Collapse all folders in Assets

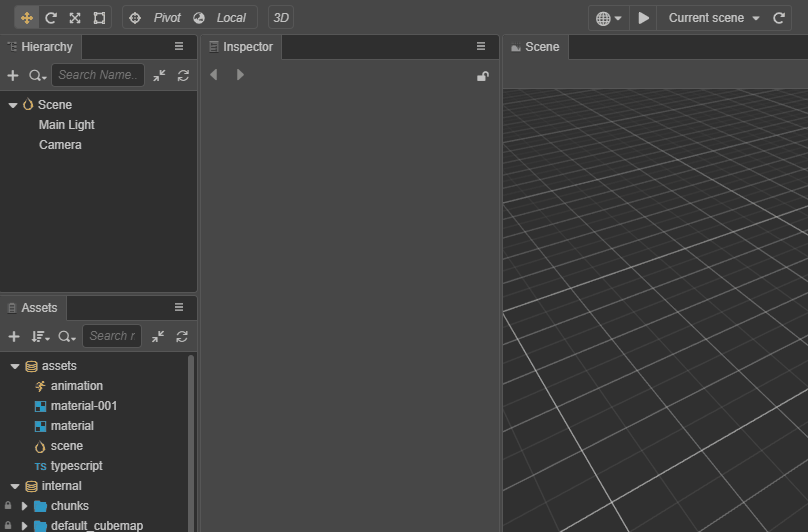point(158,337)
